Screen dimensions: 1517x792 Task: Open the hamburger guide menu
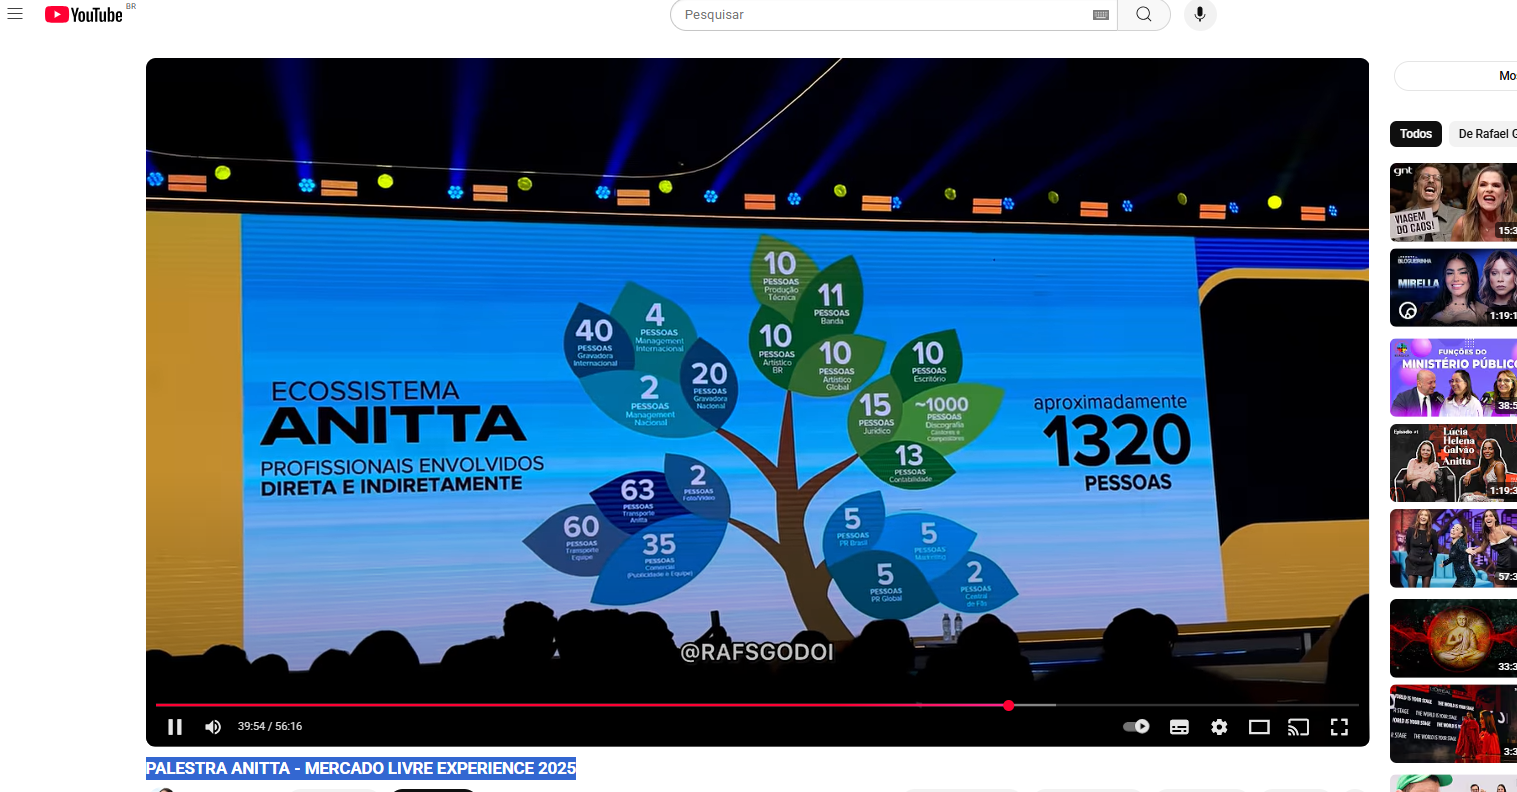15,14
